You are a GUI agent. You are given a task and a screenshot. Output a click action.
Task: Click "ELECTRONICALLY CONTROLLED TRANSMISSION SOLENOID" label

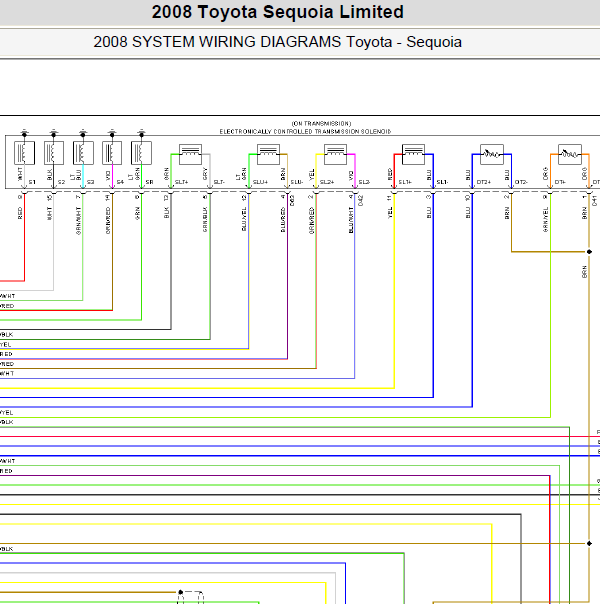(x=305, y=132)
